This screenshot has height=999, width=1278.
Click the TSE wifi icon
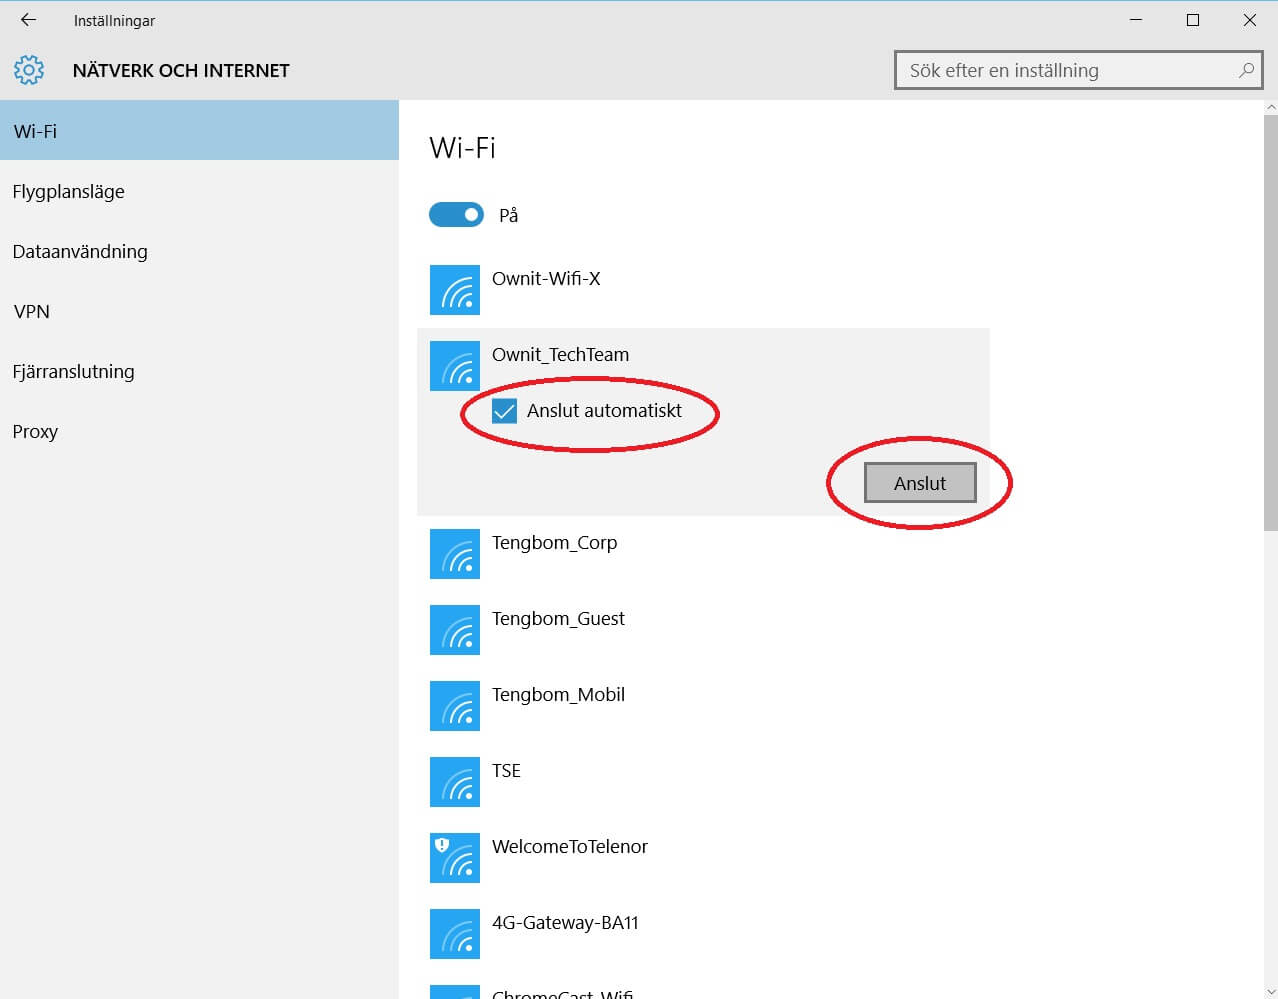coord(455,782)
